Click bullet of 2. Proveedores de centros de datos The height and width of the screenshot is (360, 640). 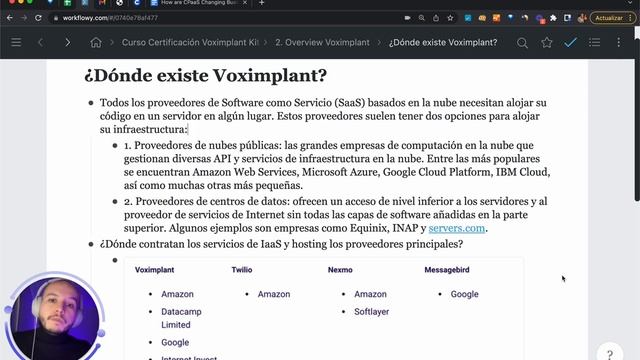click(x=115, y=201)
